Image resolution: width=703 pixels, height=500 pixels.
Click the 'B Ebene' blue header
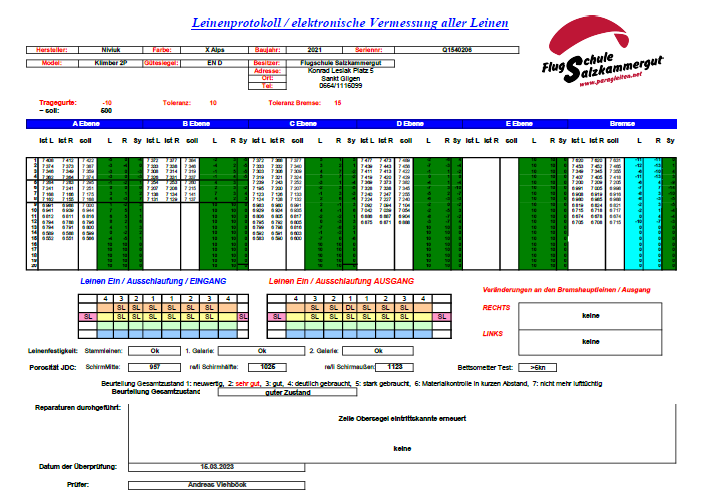[196, 124]
